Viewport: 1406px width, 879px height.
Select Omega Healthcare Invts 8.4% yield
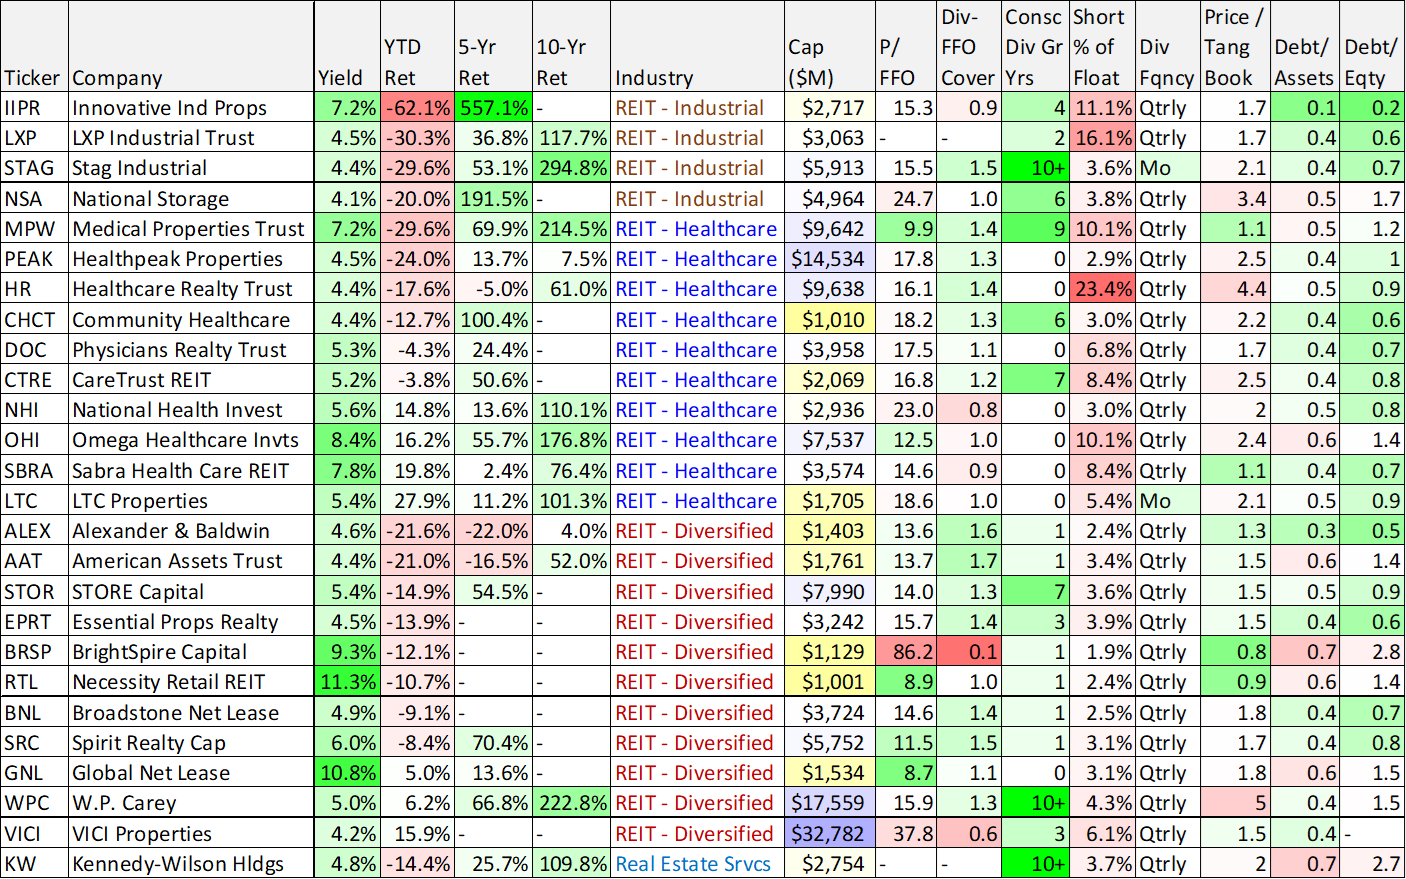click(347, 440)
